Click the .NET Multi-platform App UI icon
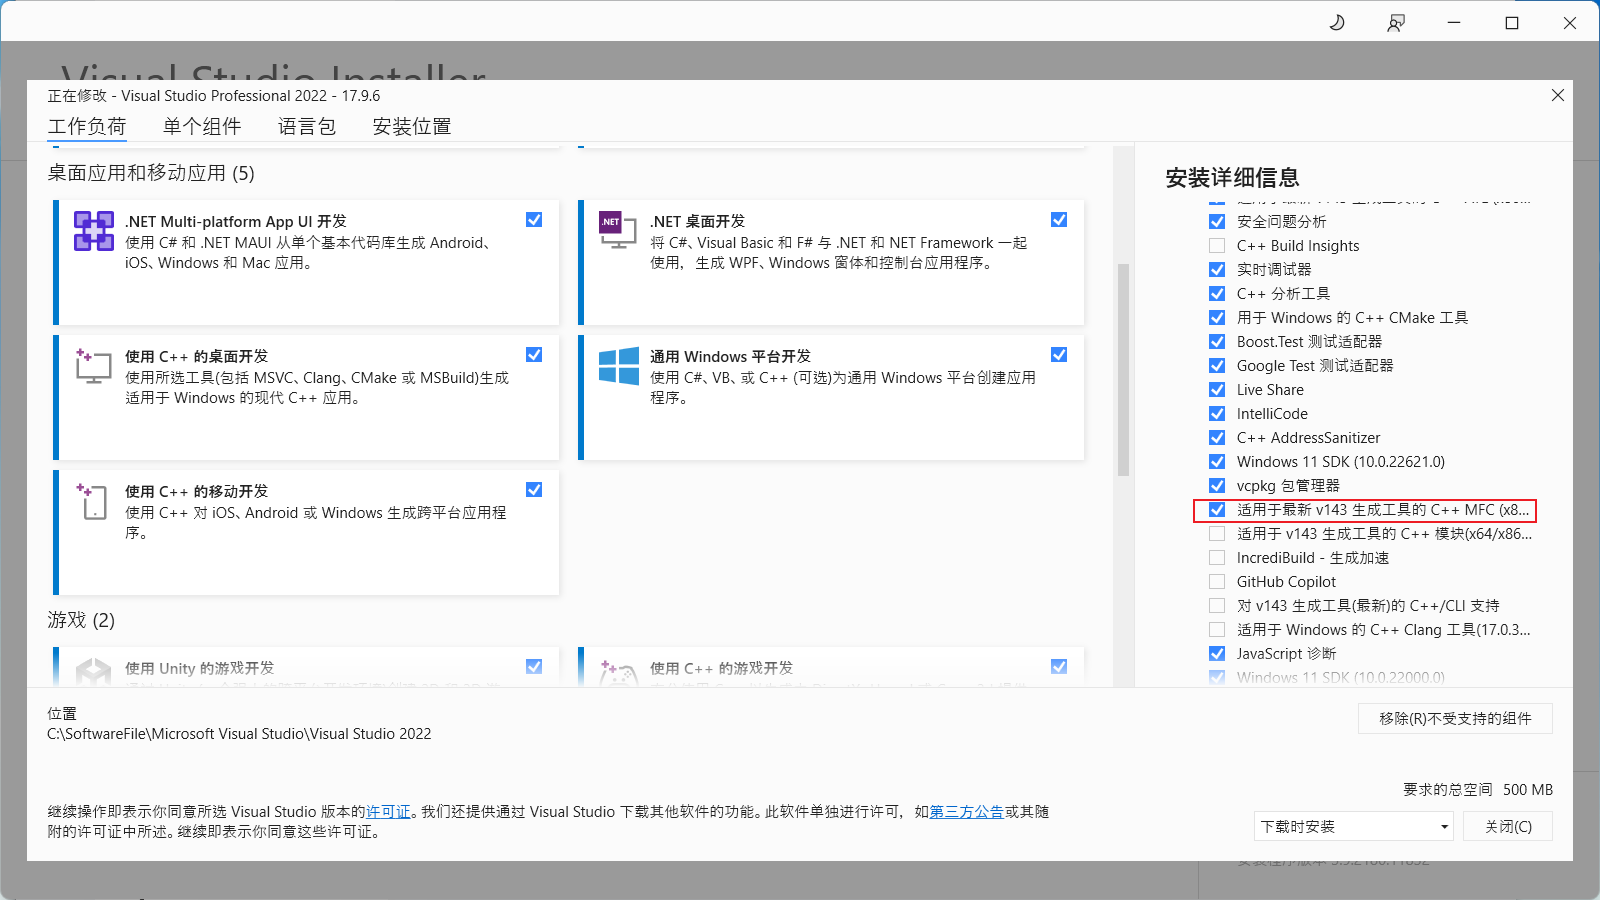 (x=93, y=231)
